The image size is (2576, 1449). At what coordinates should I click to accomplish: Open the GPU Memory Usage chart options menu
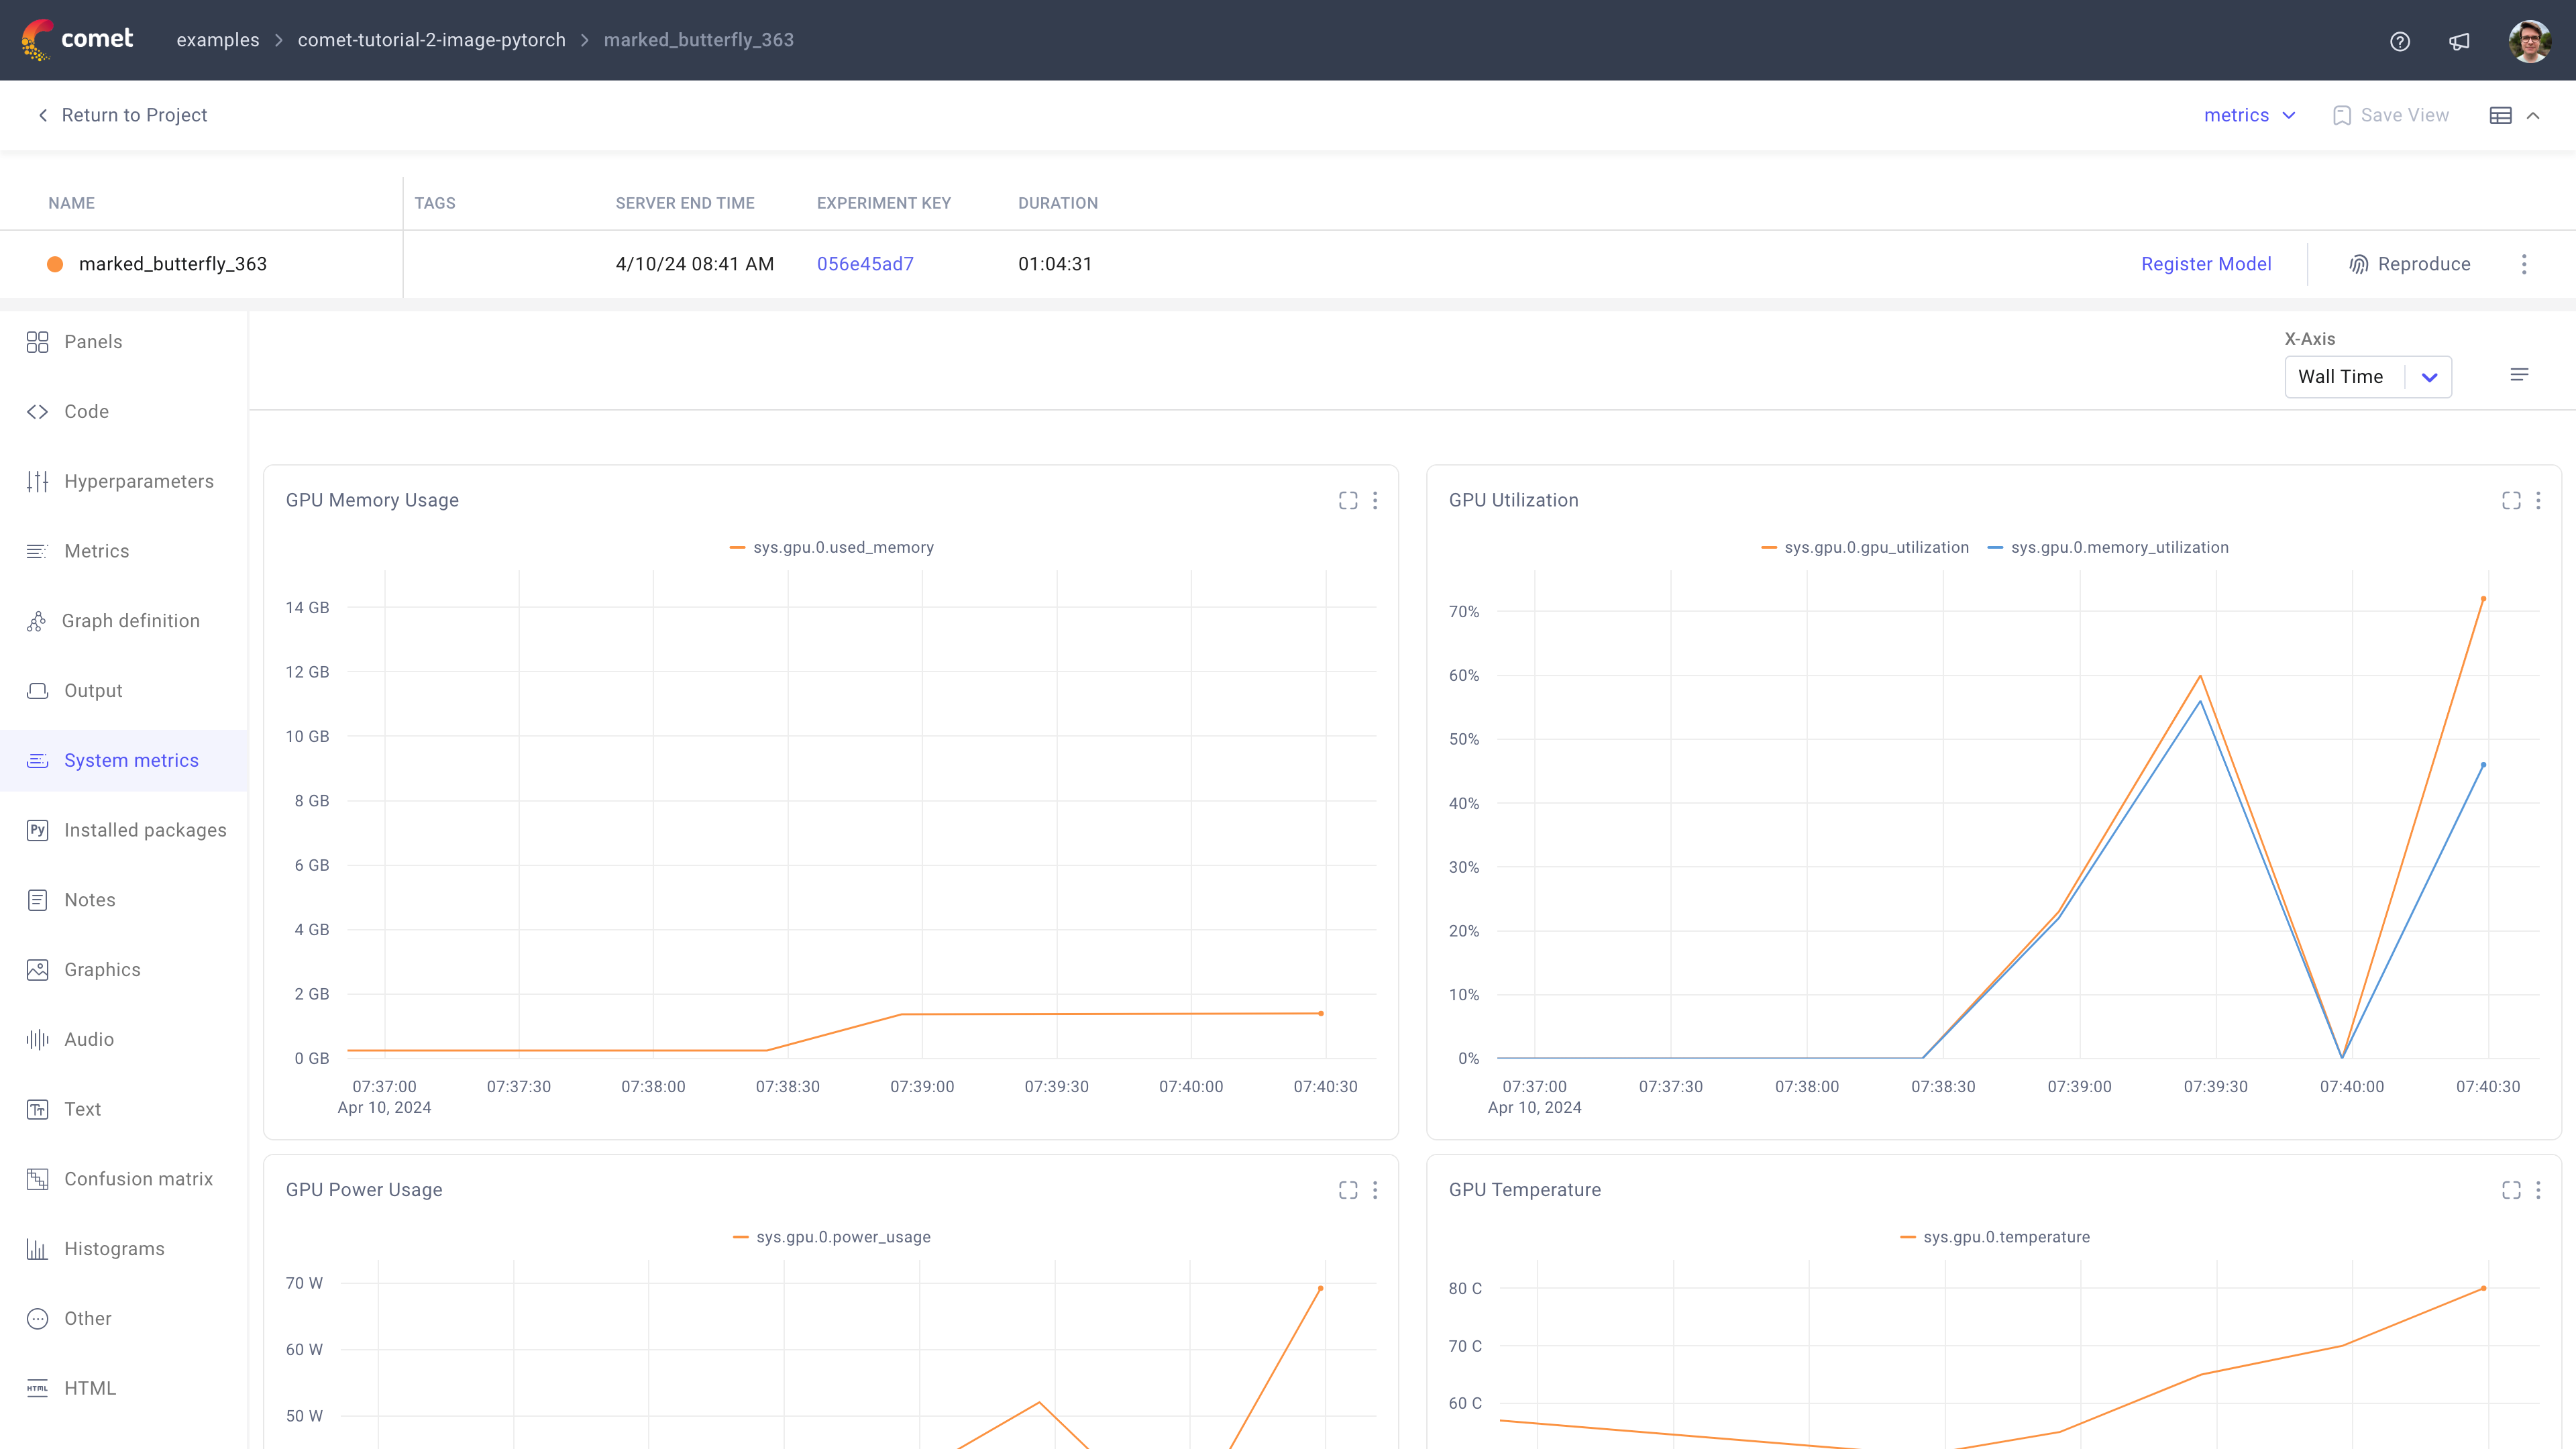(1376, 500)
